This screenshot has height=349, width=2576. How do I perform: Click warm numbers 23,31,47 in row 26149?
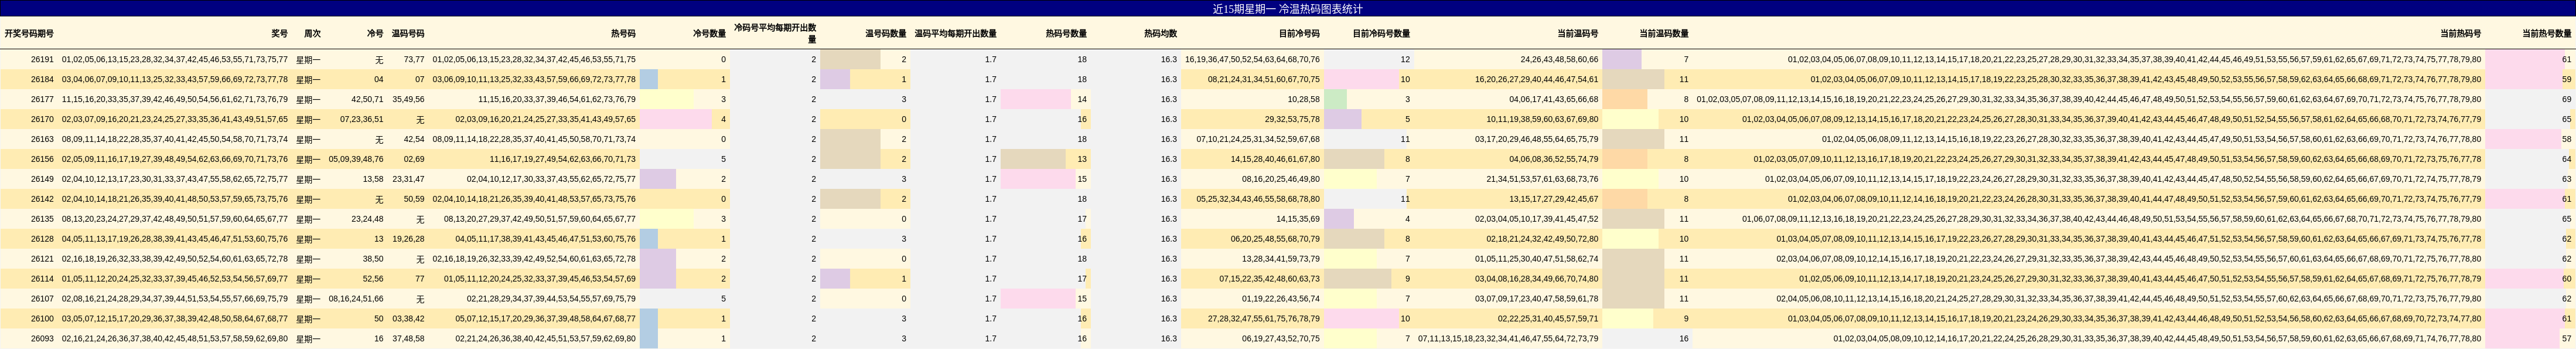pyautogui.click(x=408, y=179)
